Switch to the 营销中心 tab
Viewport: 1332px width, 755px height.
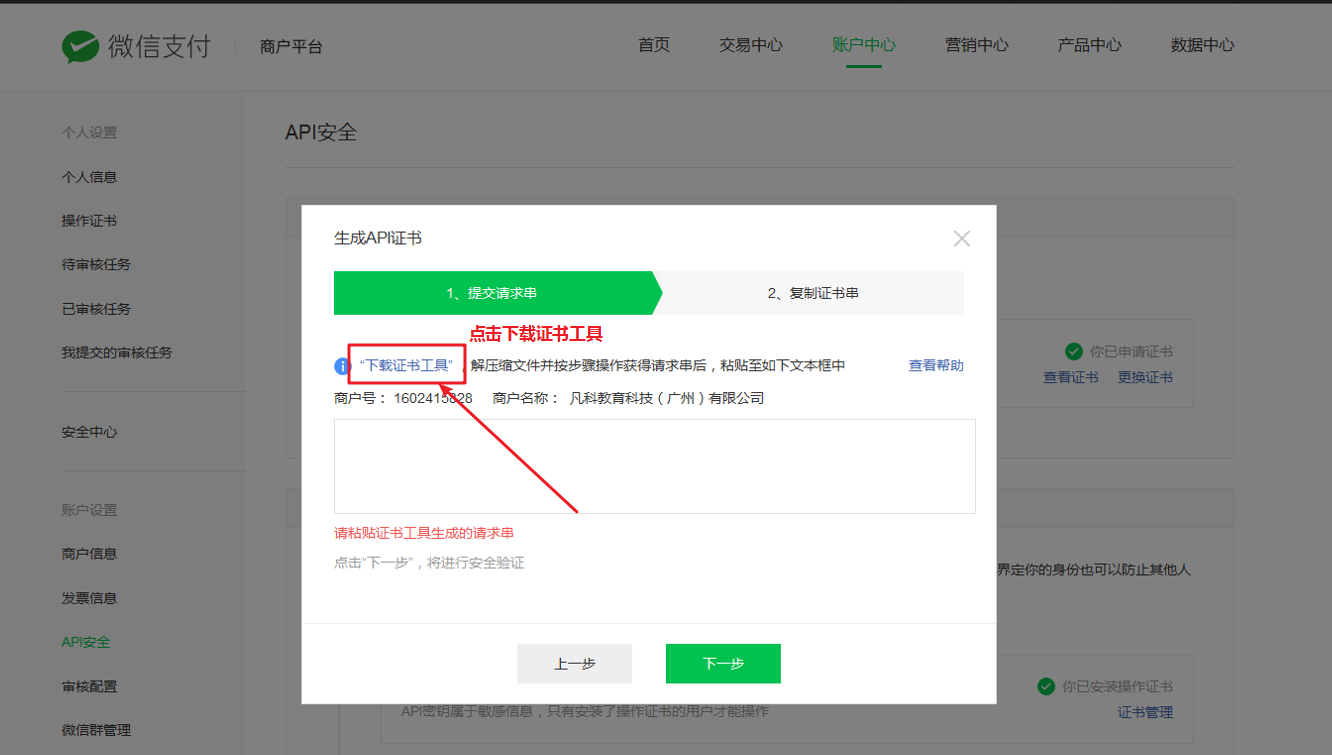click(x=977, y=45)
